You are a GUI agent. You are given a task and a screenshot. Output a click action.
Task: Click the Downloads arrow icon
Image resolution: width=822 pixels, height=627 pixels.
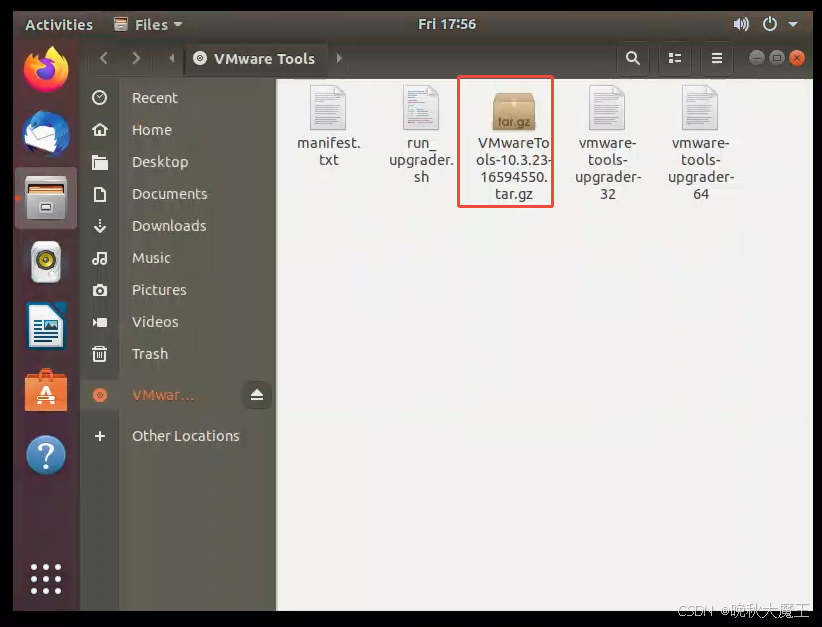pos(100,226)
